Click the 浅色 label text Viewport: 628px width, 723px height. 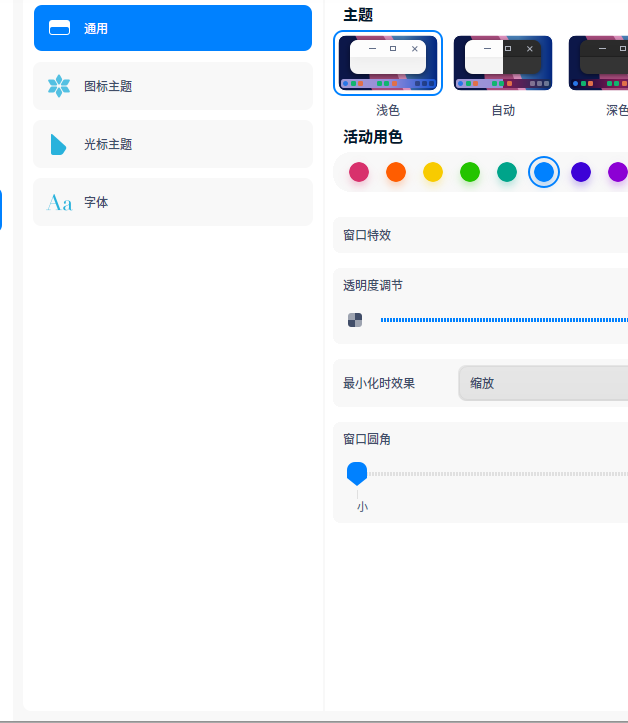tap(388, 110)
